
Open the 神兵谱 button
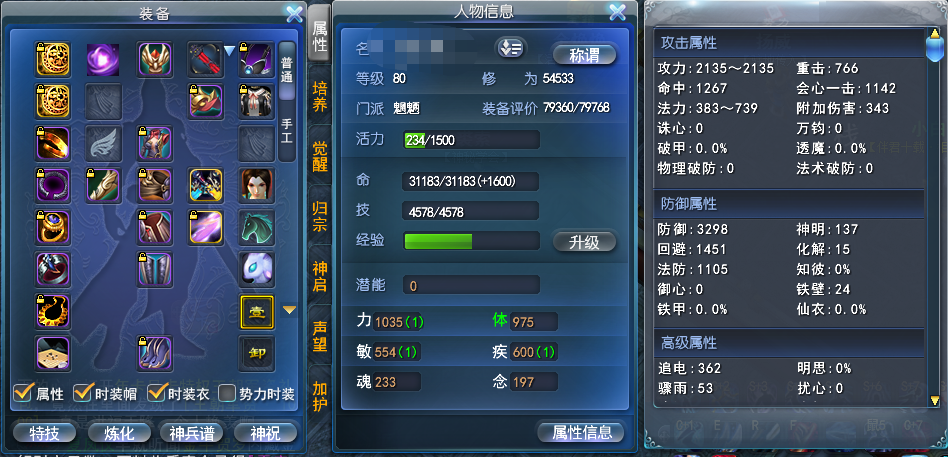192,433
